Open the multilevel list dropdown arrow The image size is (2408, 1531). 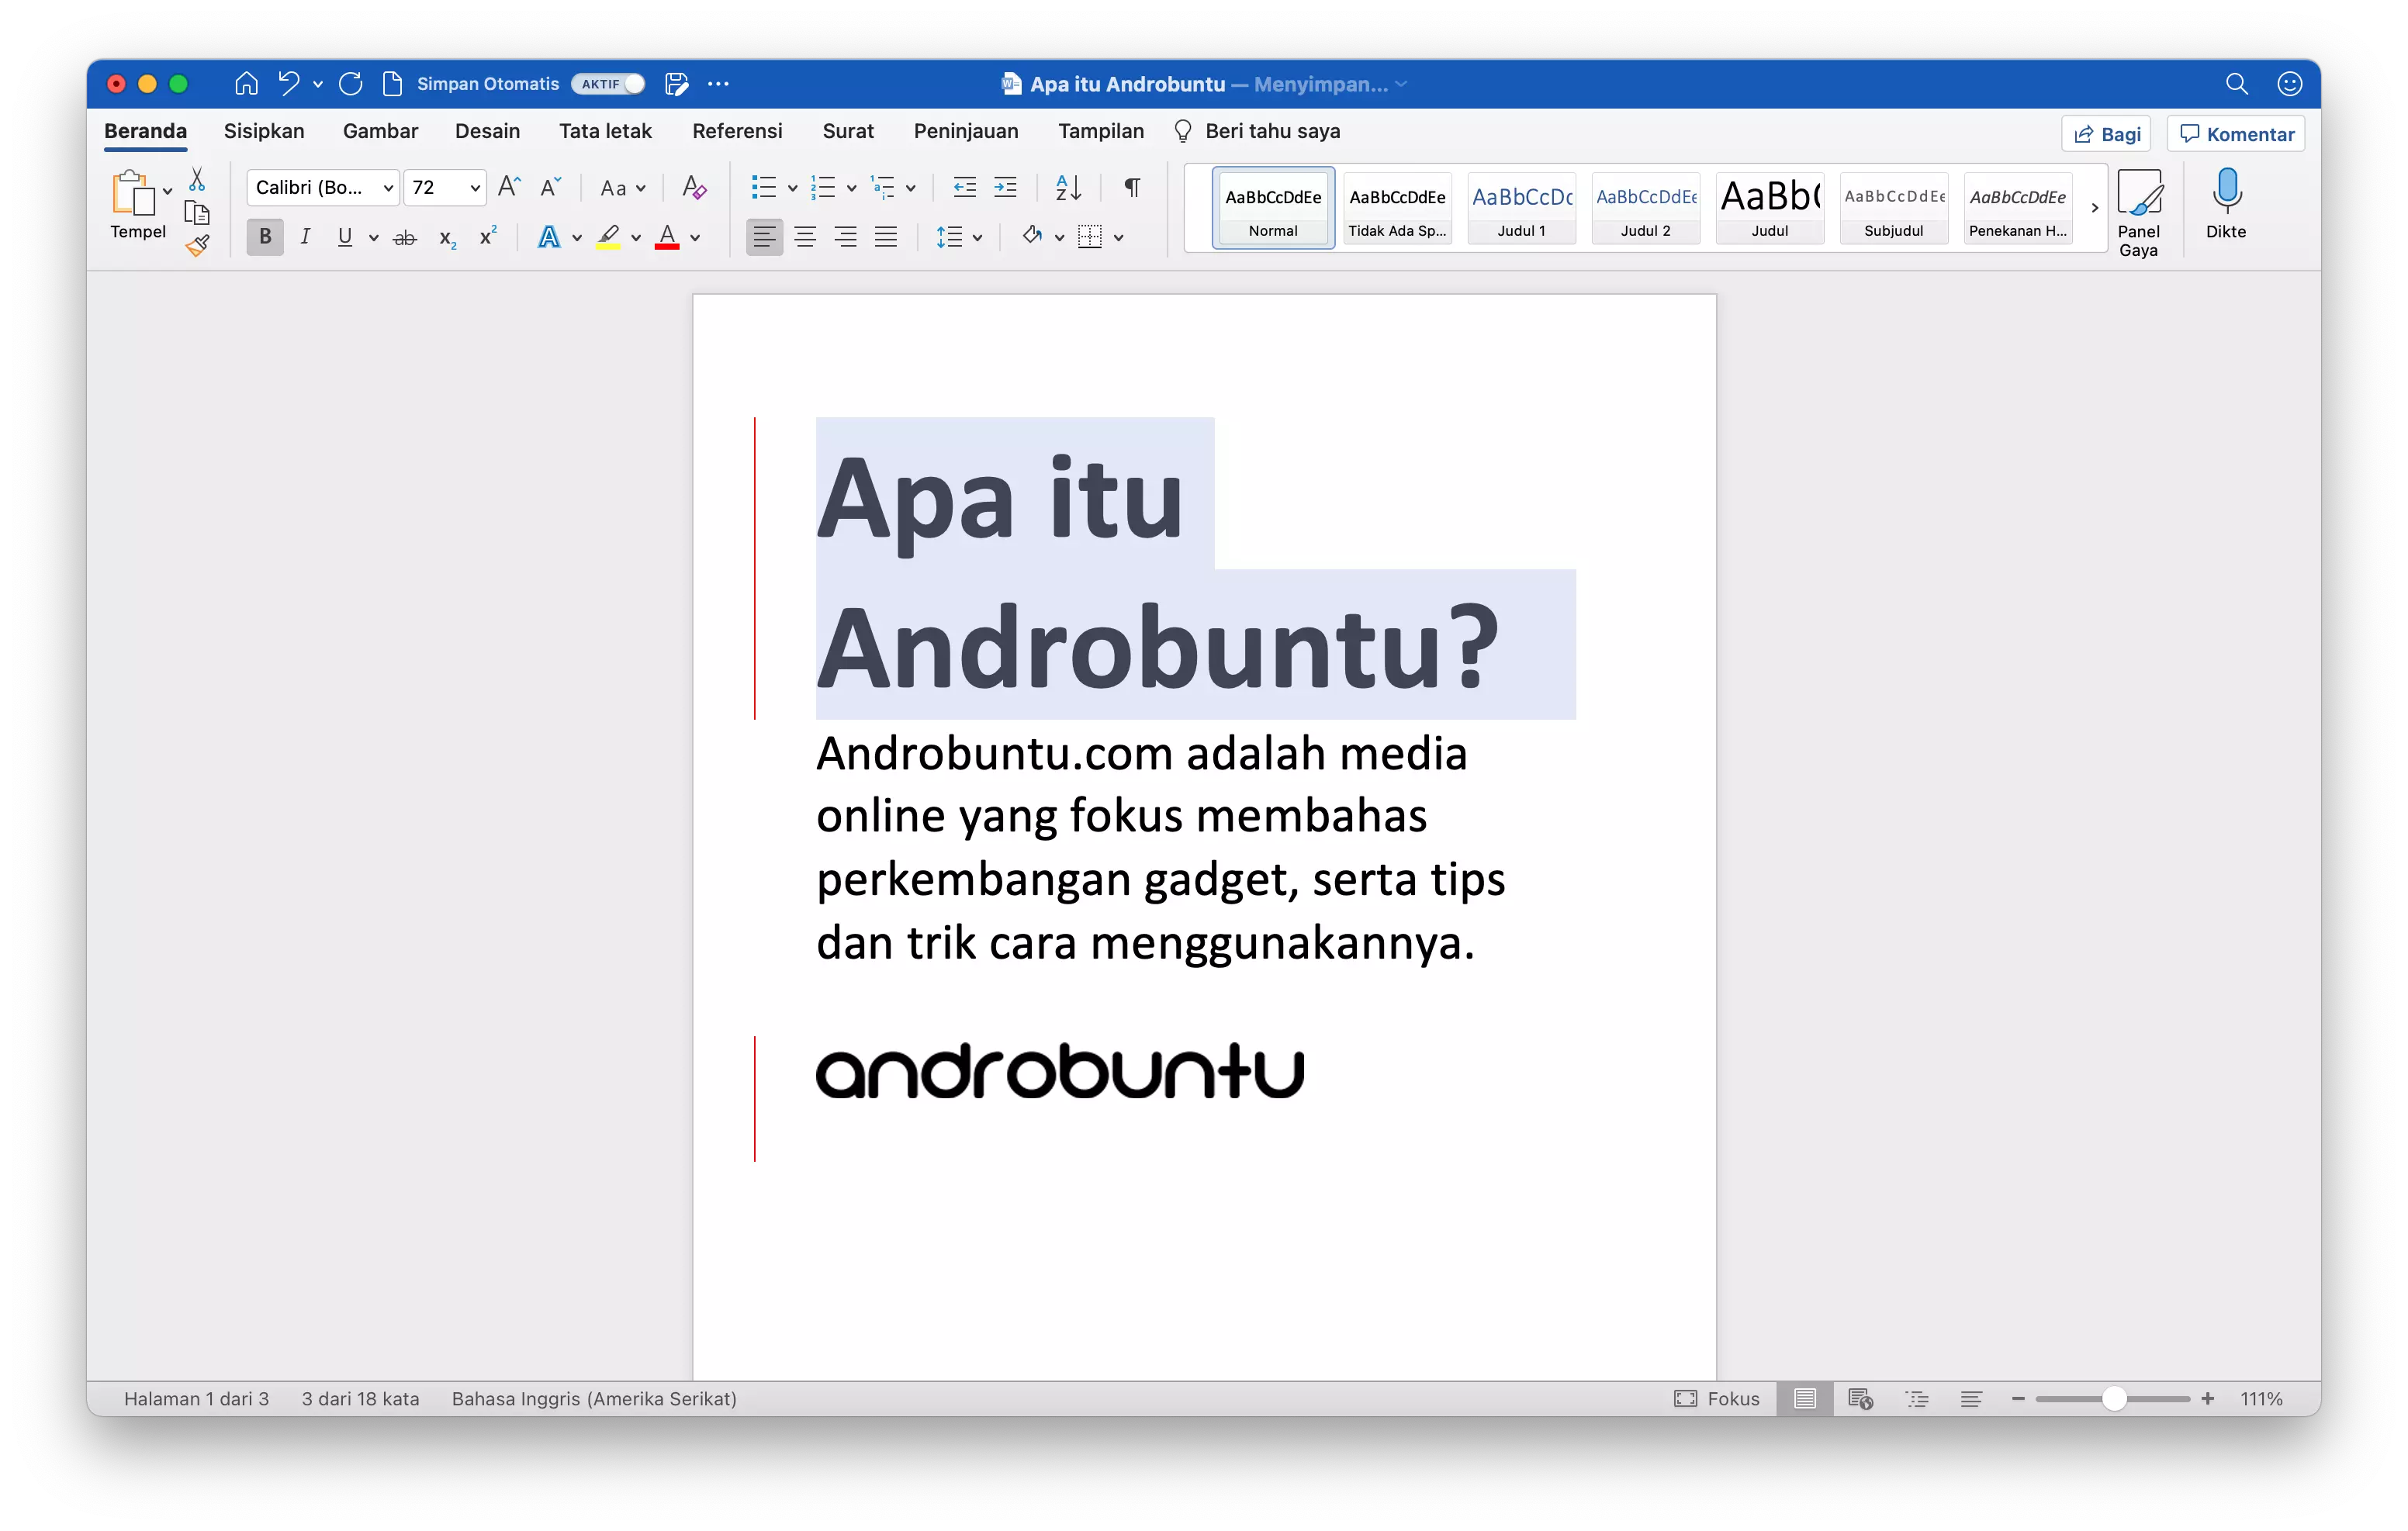(x=910, y=188)
